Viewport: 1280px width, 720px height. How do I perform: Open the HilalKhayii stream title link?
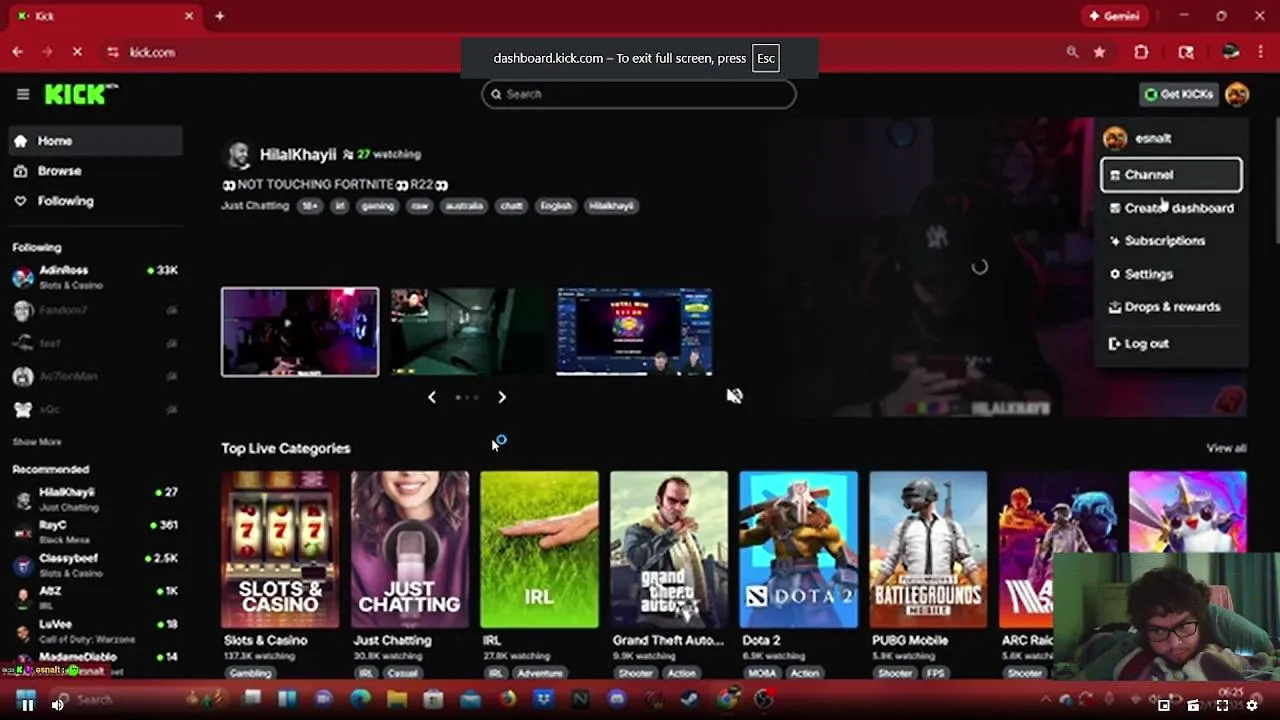[335, 185]
